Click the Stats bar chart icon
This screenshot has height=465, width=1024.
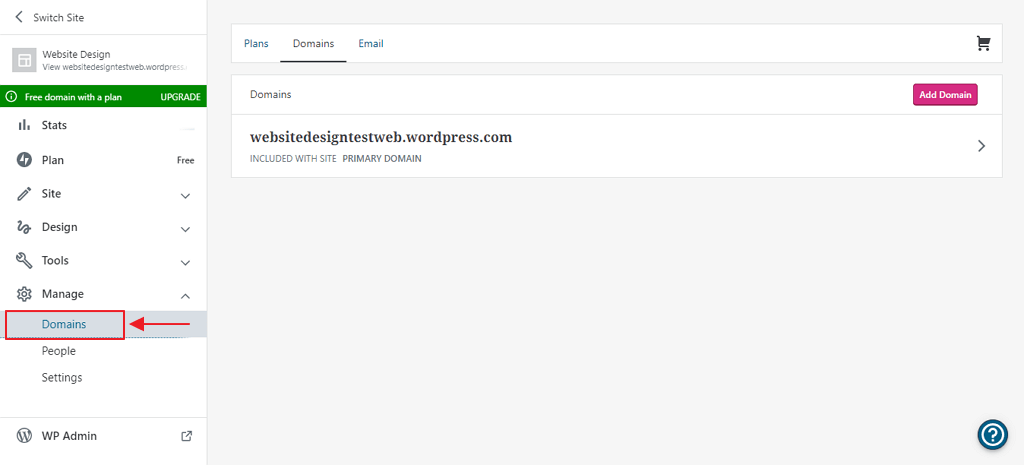click(24, 125)
